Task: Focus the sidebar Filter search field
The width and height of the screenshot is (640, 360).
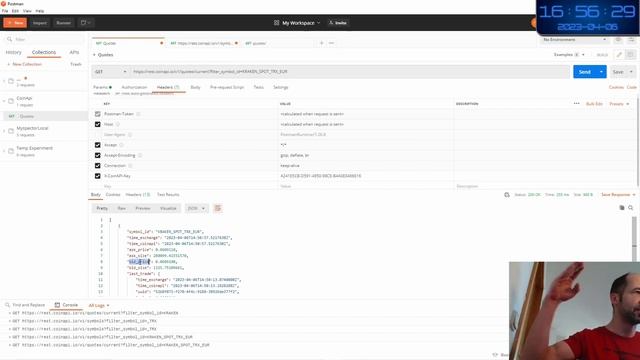Action: click(45, 39)
